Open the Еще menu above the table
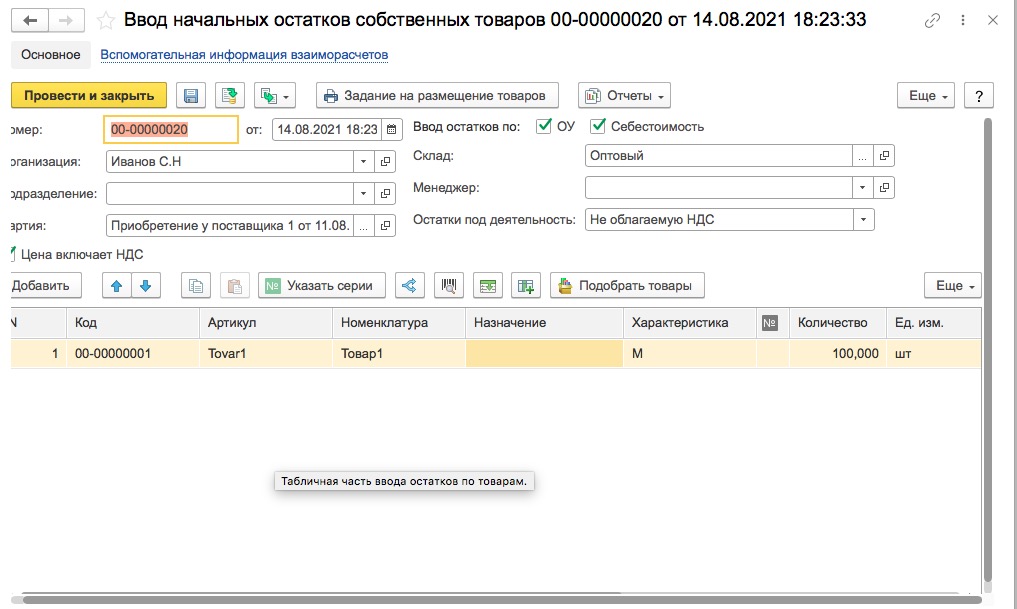 [x=953, y=286]
